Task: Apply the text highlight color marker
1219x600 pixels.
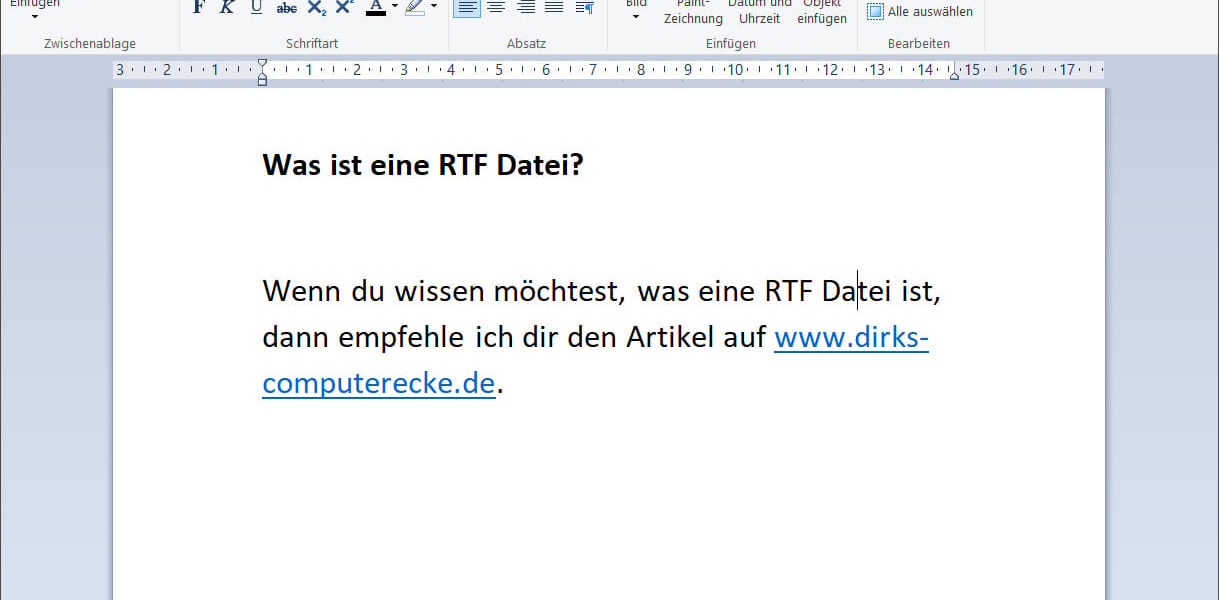Action: (414, 8)
